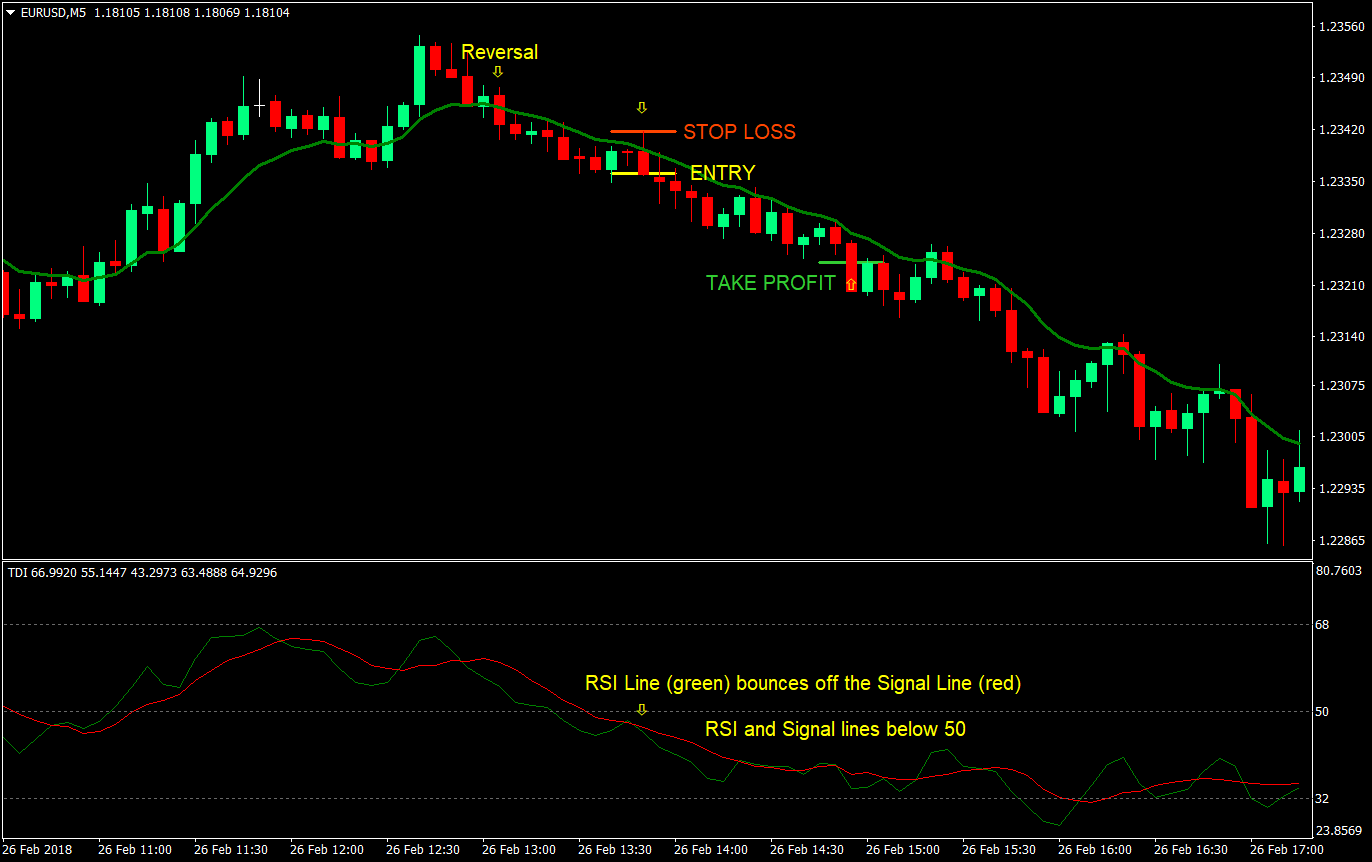Click the 26 Feb 12:00 time label
Screen dimensions: 1372x862
pyautogui.click(x=327, y=850)
